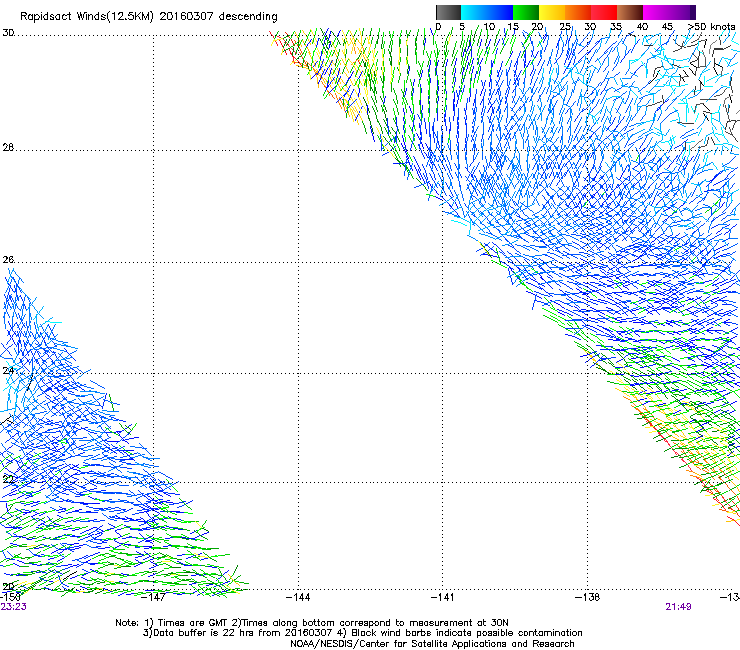Click latitude label '26'
Image resolution: width=740 pixels, height=650 pixels.
[8, 260]
